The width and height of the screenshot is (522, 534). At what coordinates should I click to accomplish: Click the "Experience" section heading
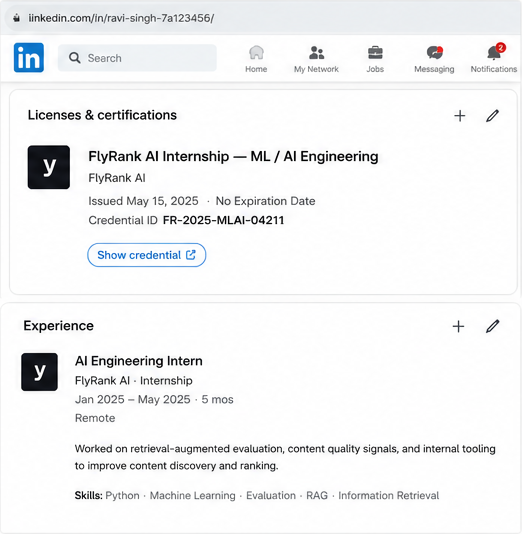[x=59, y=326]
